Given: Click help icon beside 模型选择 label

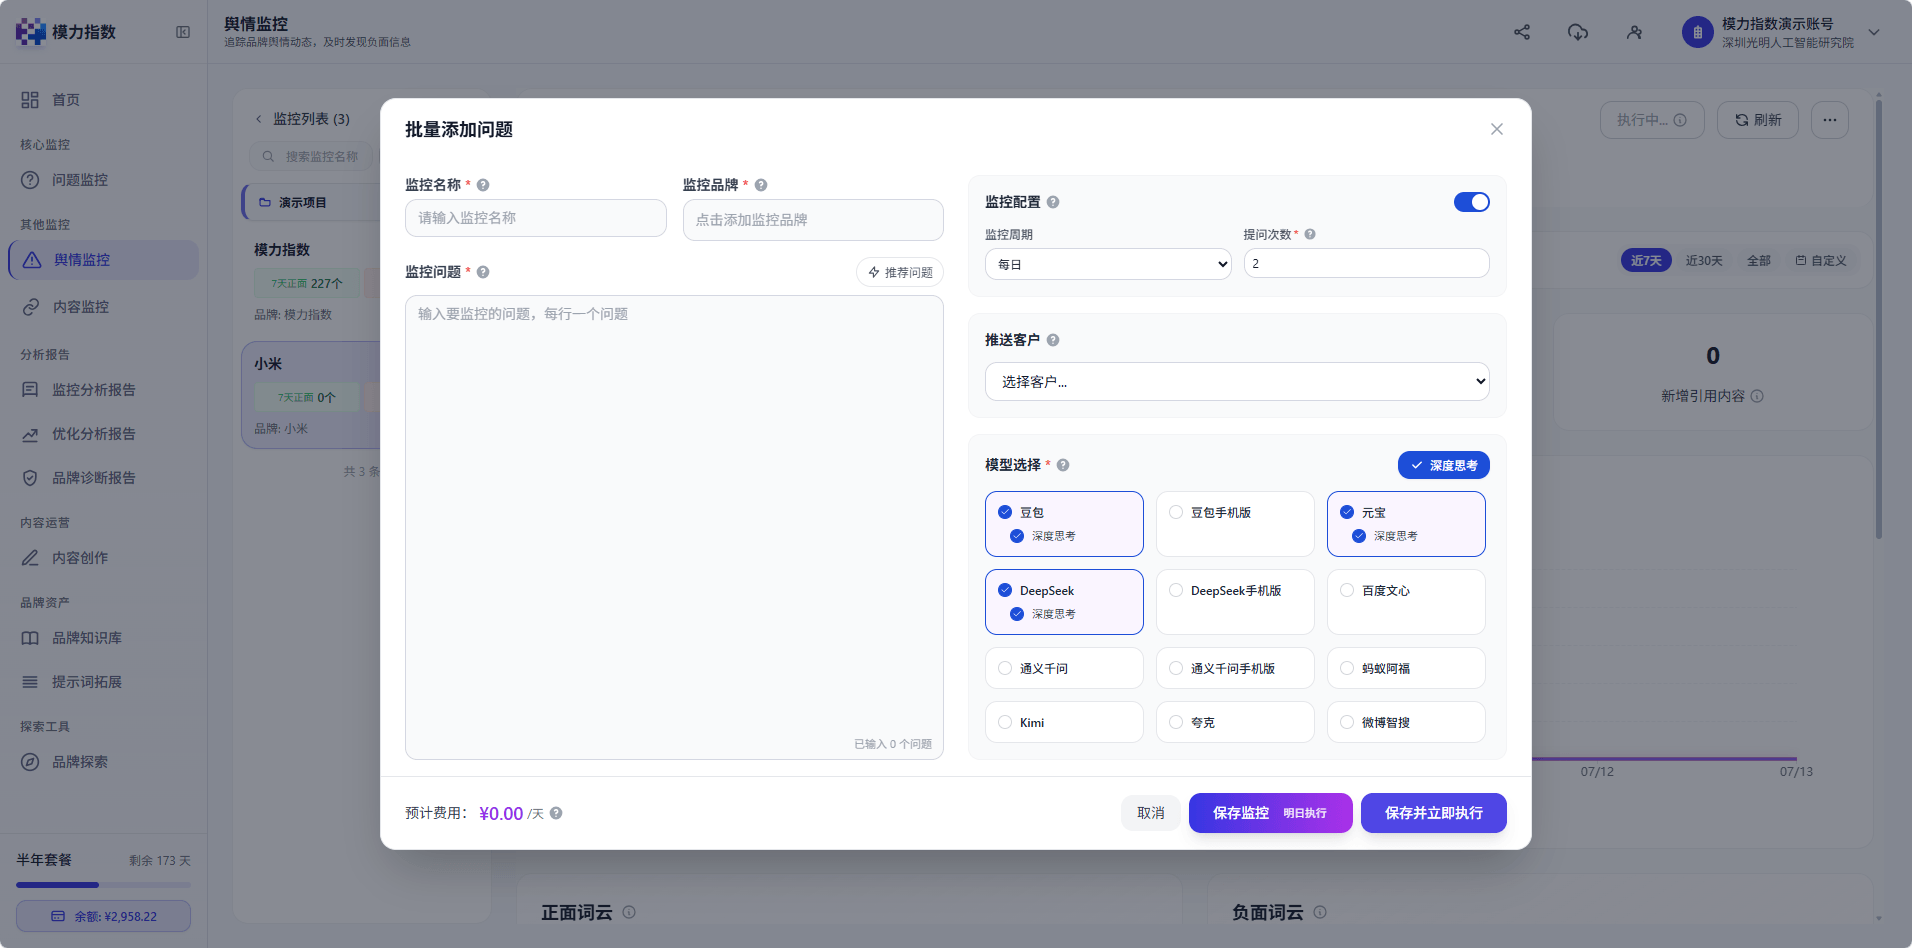Looking at the screenshot, I should pyautogui.click(x=1063, y=465).
